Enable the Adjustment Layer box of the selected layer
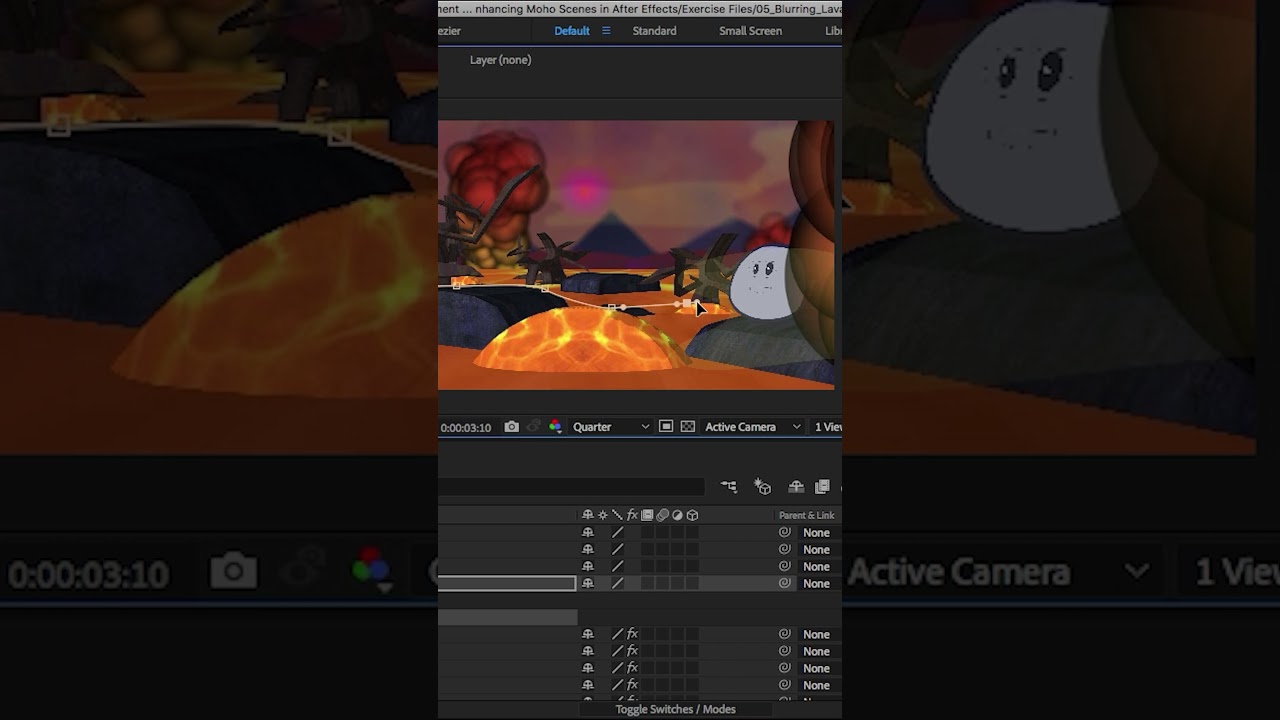 click(x=677, y=583)
